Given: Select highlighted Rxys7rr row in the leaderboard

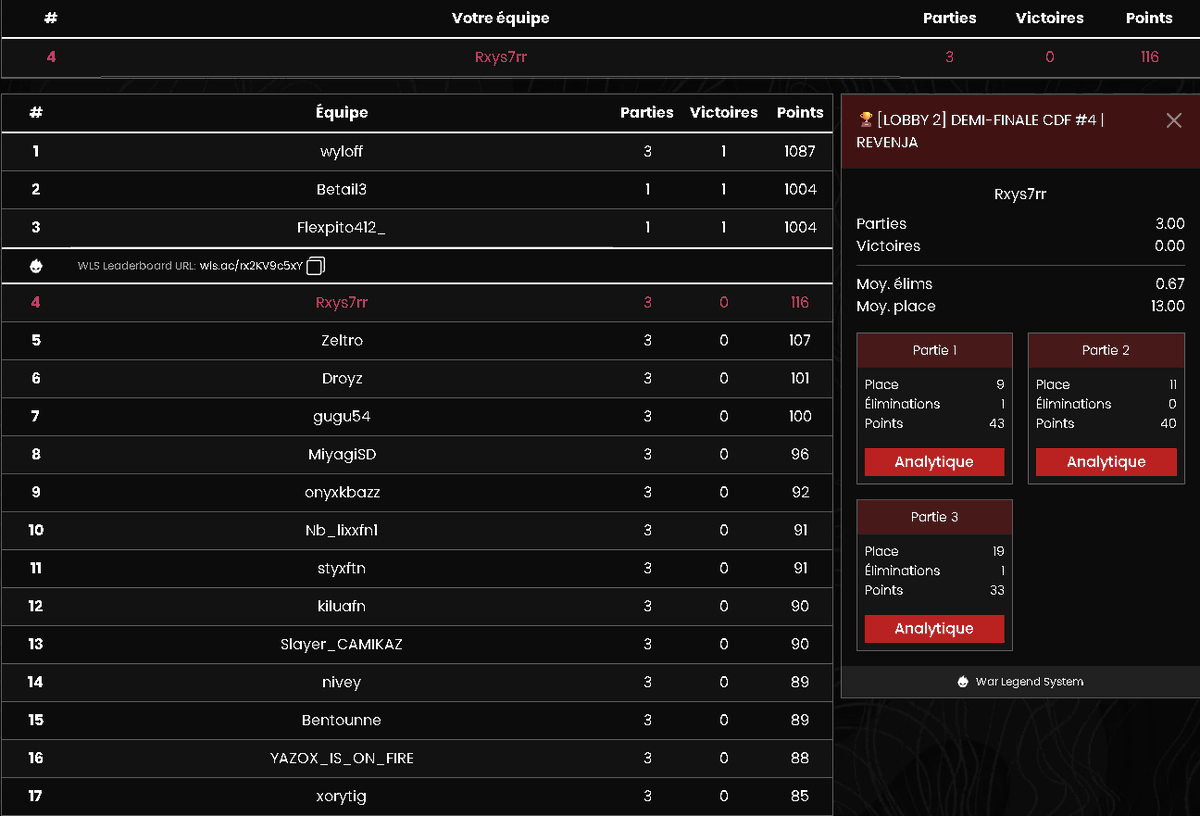Looking at the screenshot, I should click(x=417, y=303).
